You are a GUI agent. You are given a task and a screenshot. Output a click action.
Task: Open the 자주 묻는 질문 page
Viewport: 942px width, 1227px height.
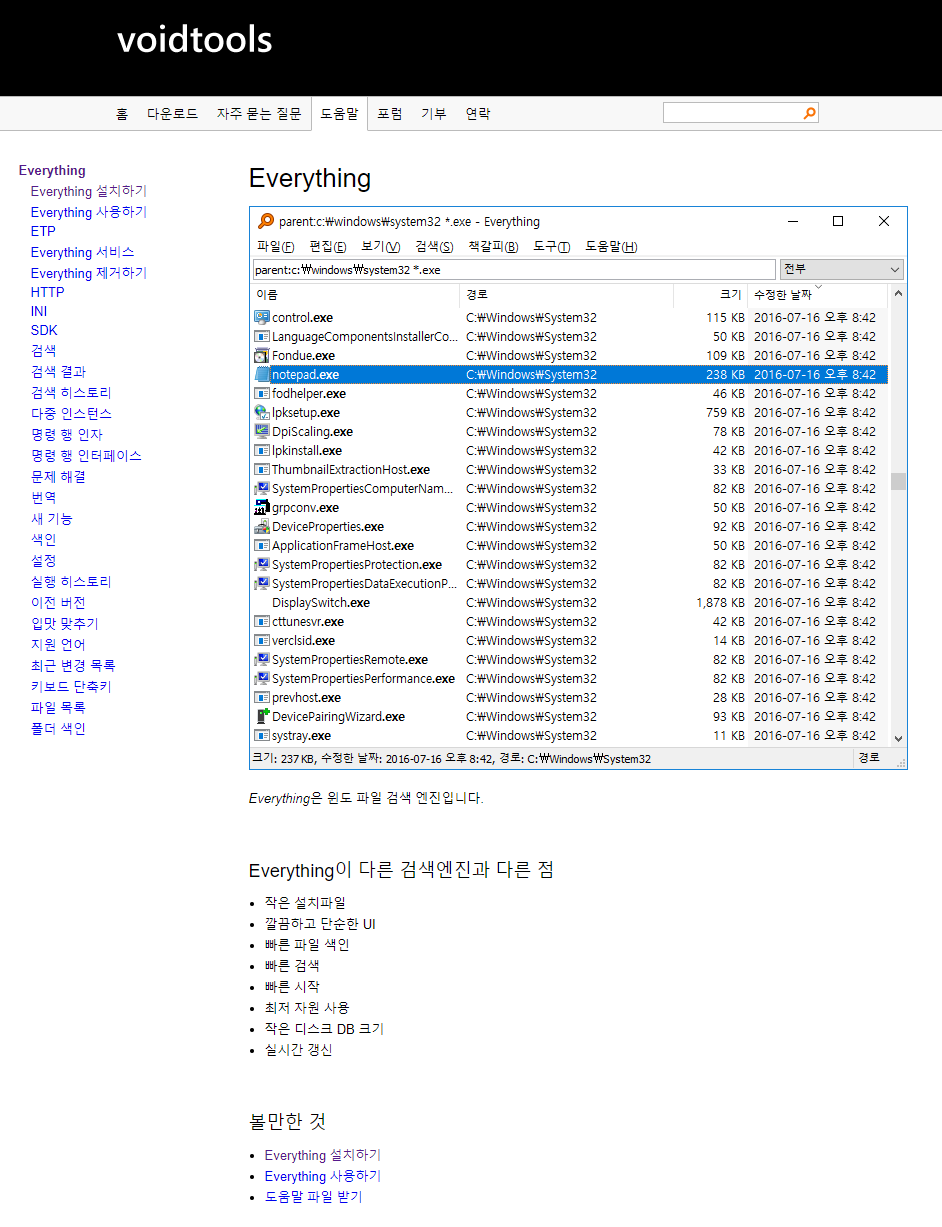(x=259, y=114)
